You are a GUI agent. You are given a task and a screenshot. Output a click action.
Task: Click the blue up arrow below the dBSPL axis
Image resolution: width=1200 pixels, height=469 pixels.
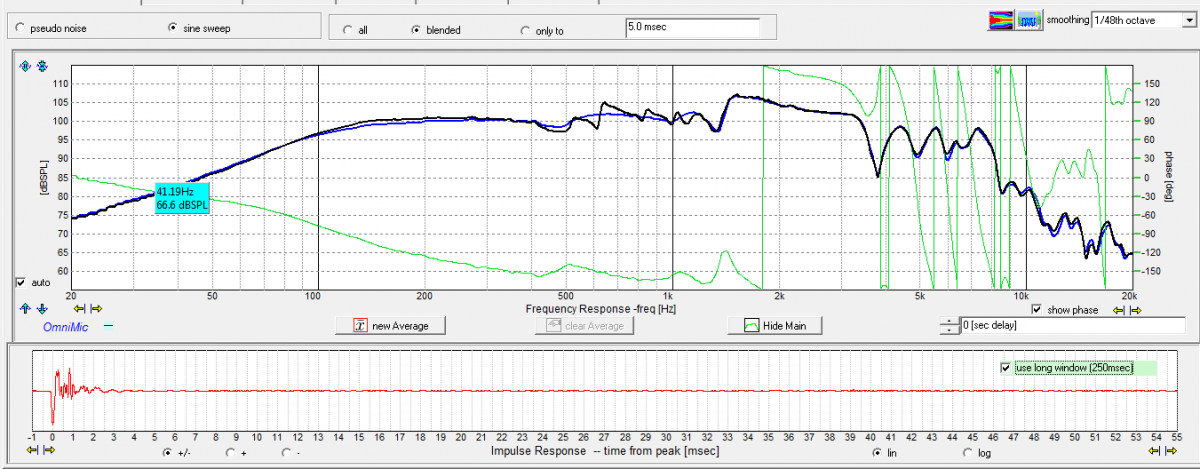point(27,309)
